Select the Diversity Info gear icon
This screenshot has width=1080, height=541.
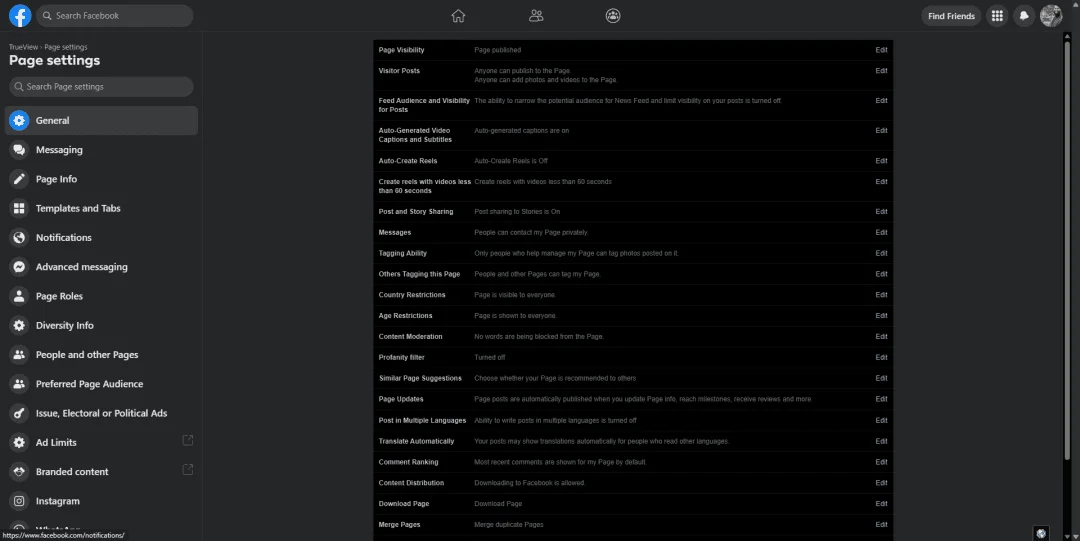pos(19,325)
